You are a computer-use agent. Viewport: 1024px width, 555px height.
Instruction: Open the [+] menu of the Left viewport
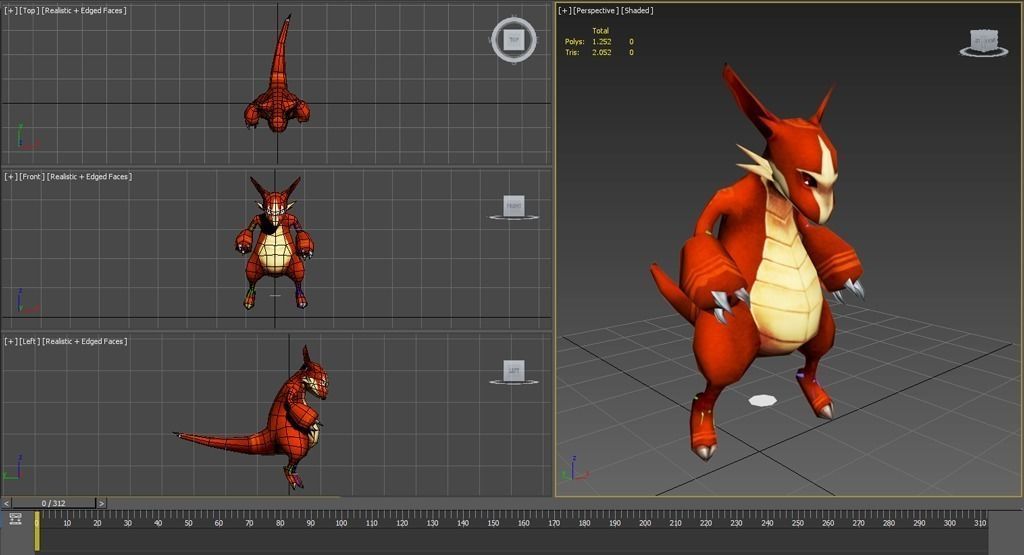click(x=10, y=341)
